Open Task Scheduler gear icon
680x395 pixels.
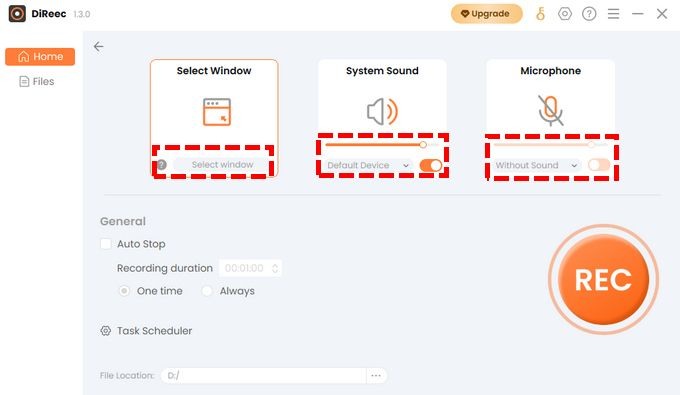[x=105, y=331]
